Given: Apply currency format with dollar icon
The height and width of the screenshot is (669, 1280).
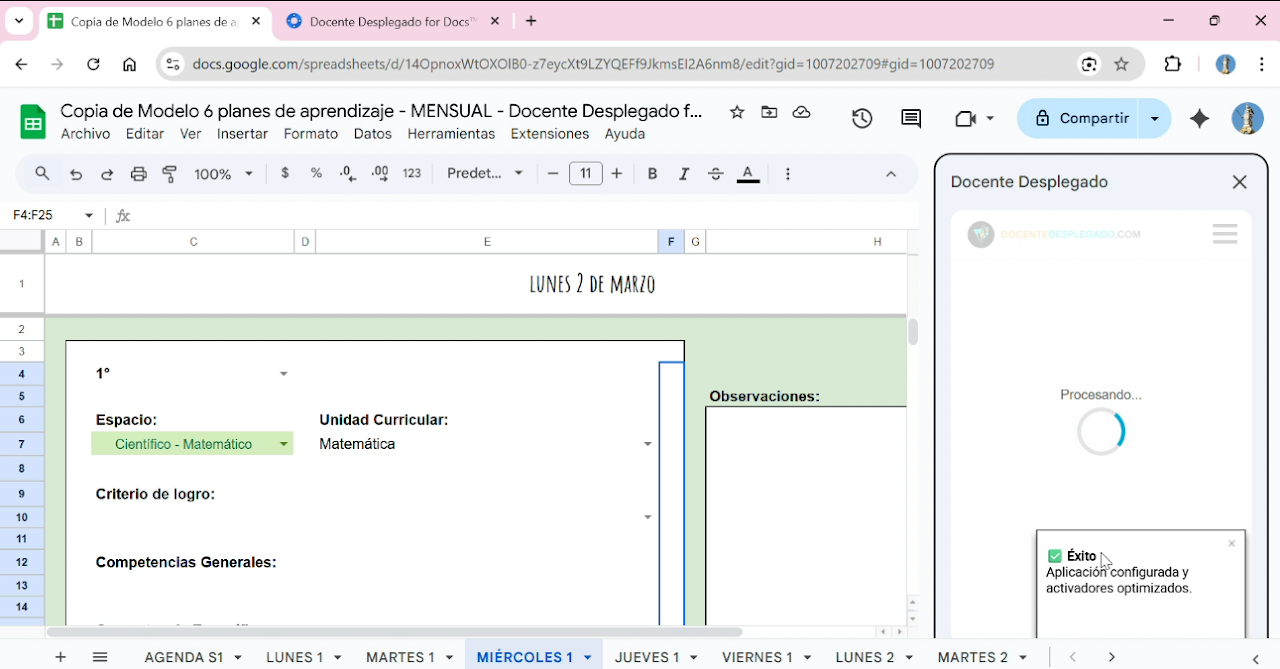Looking at the screenshot, I should pyautogui.click(x=285, y=173).
